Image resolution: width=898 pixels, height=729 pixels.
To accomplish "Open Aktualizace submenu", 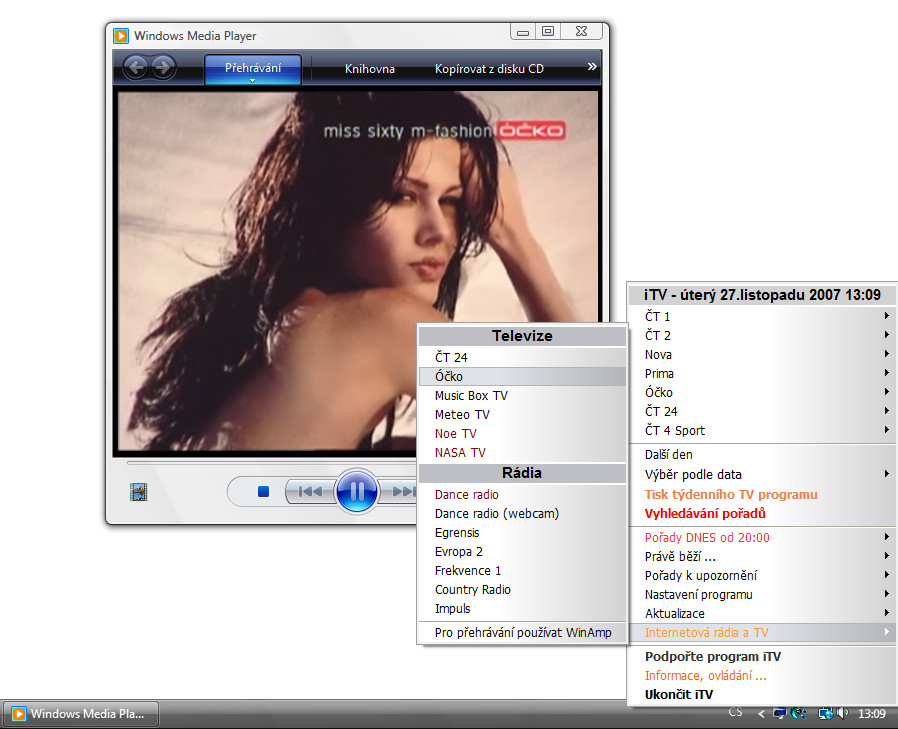I will coord(762,613).
